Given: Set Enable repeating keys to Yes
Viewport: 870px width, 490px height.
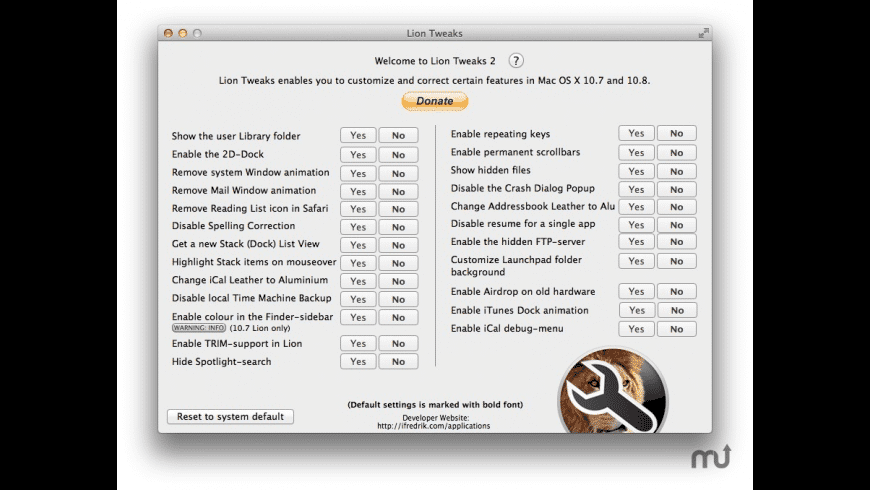Looking at the screenshot, I should pos(636,133).
